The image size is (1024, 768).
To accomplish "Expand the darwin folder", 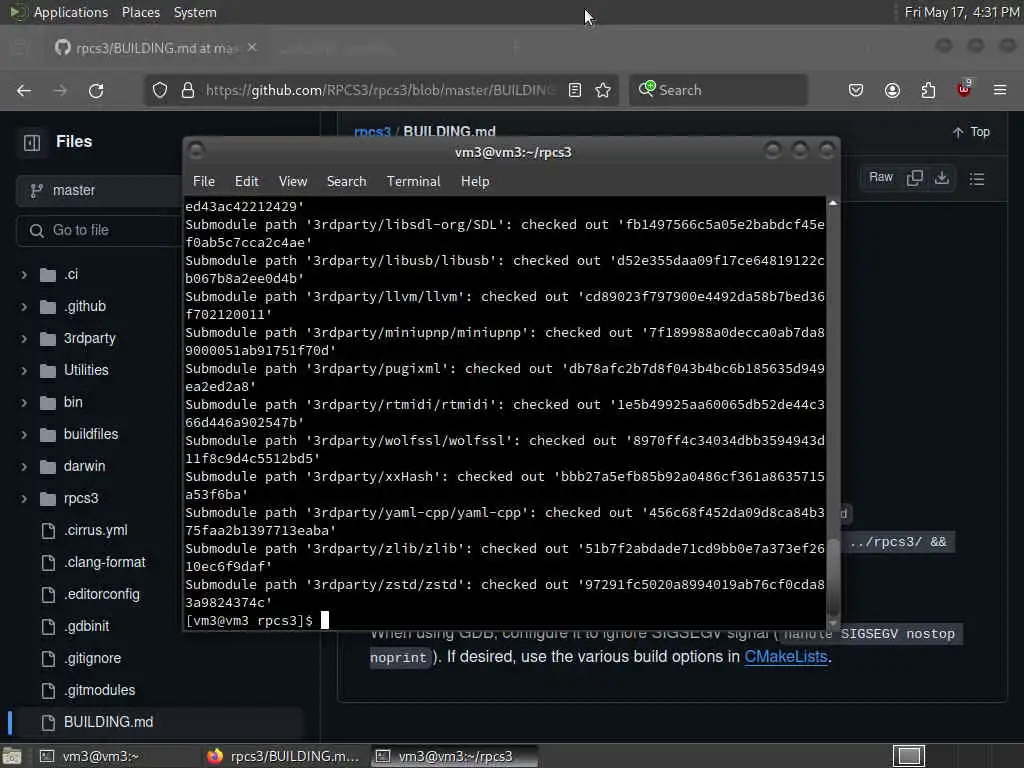I will coord(24,467).
